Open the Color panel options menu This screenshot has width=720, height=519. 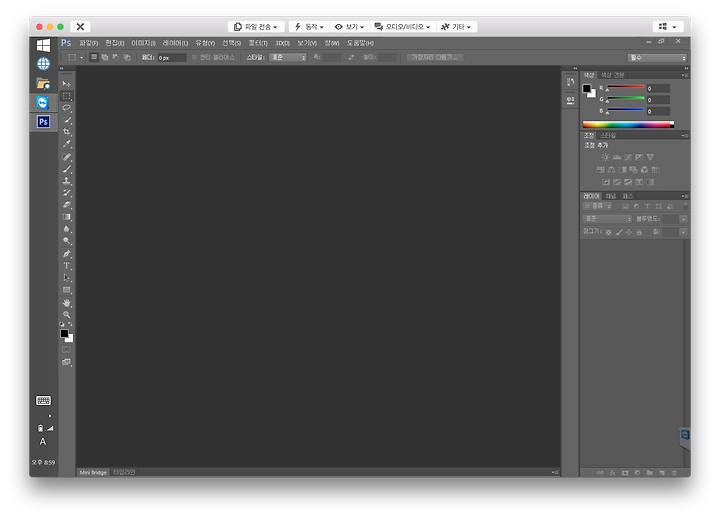click(685, 75)
